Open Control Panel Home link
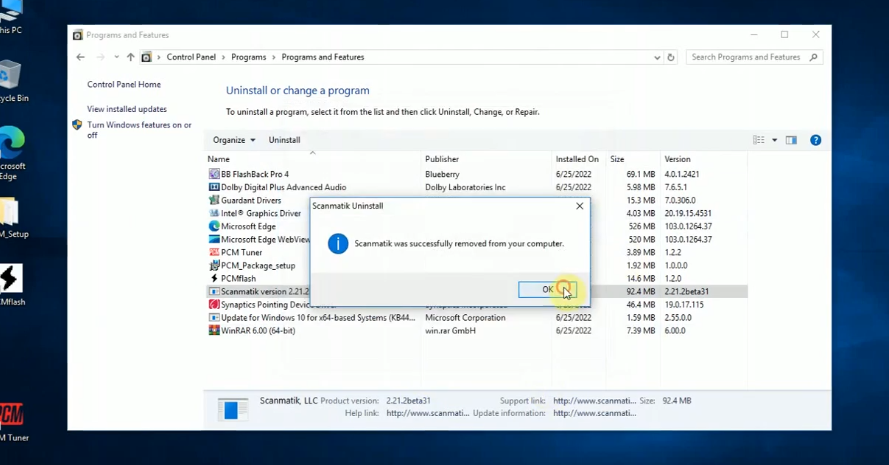889x465 pixels. coord(124,84)
